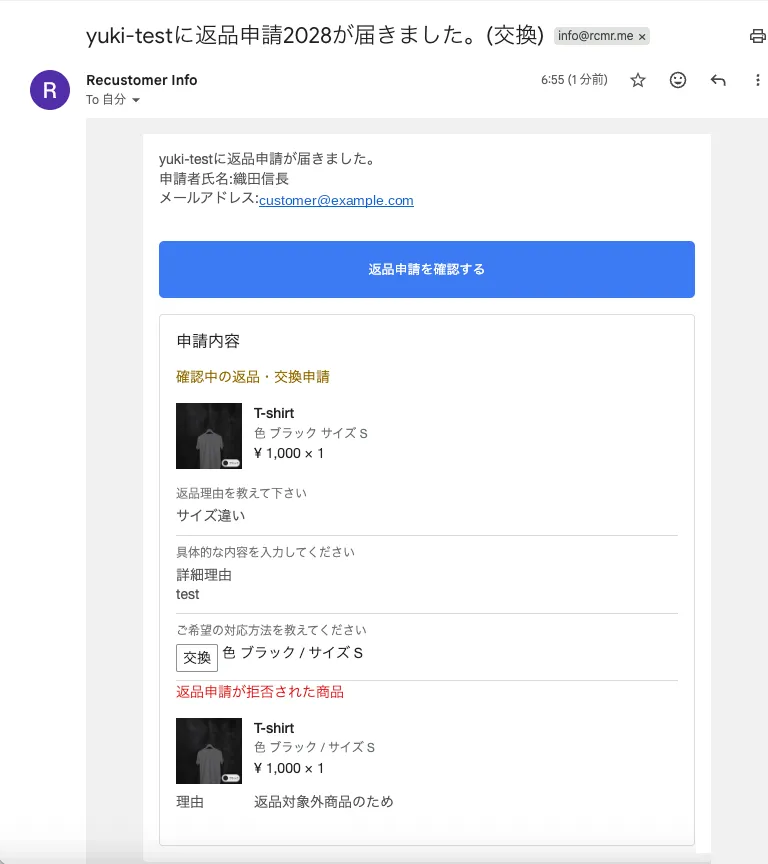Click the 6:55 (1 分前) timestamp

point(574,80)
